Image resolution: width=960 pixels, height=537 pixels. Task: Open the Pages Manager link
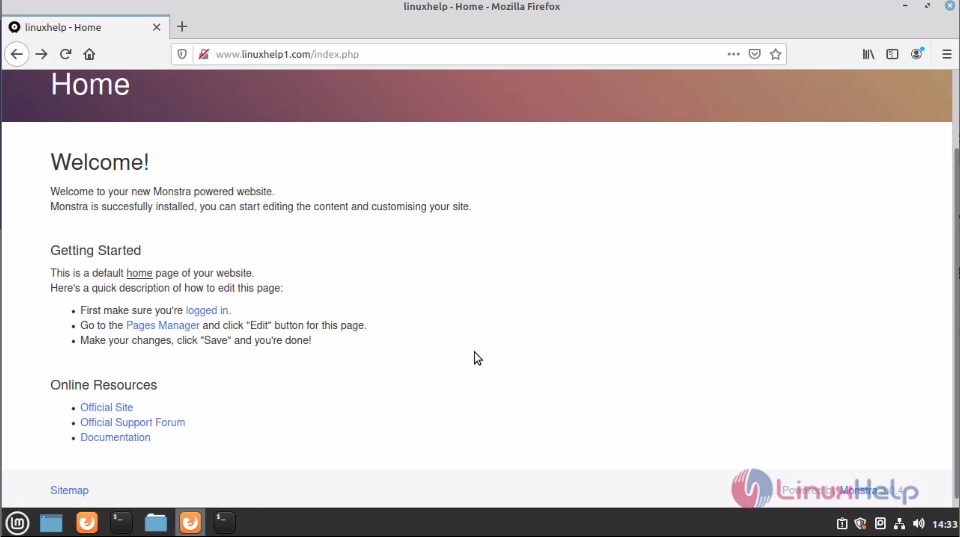click(x=162, y=325)
